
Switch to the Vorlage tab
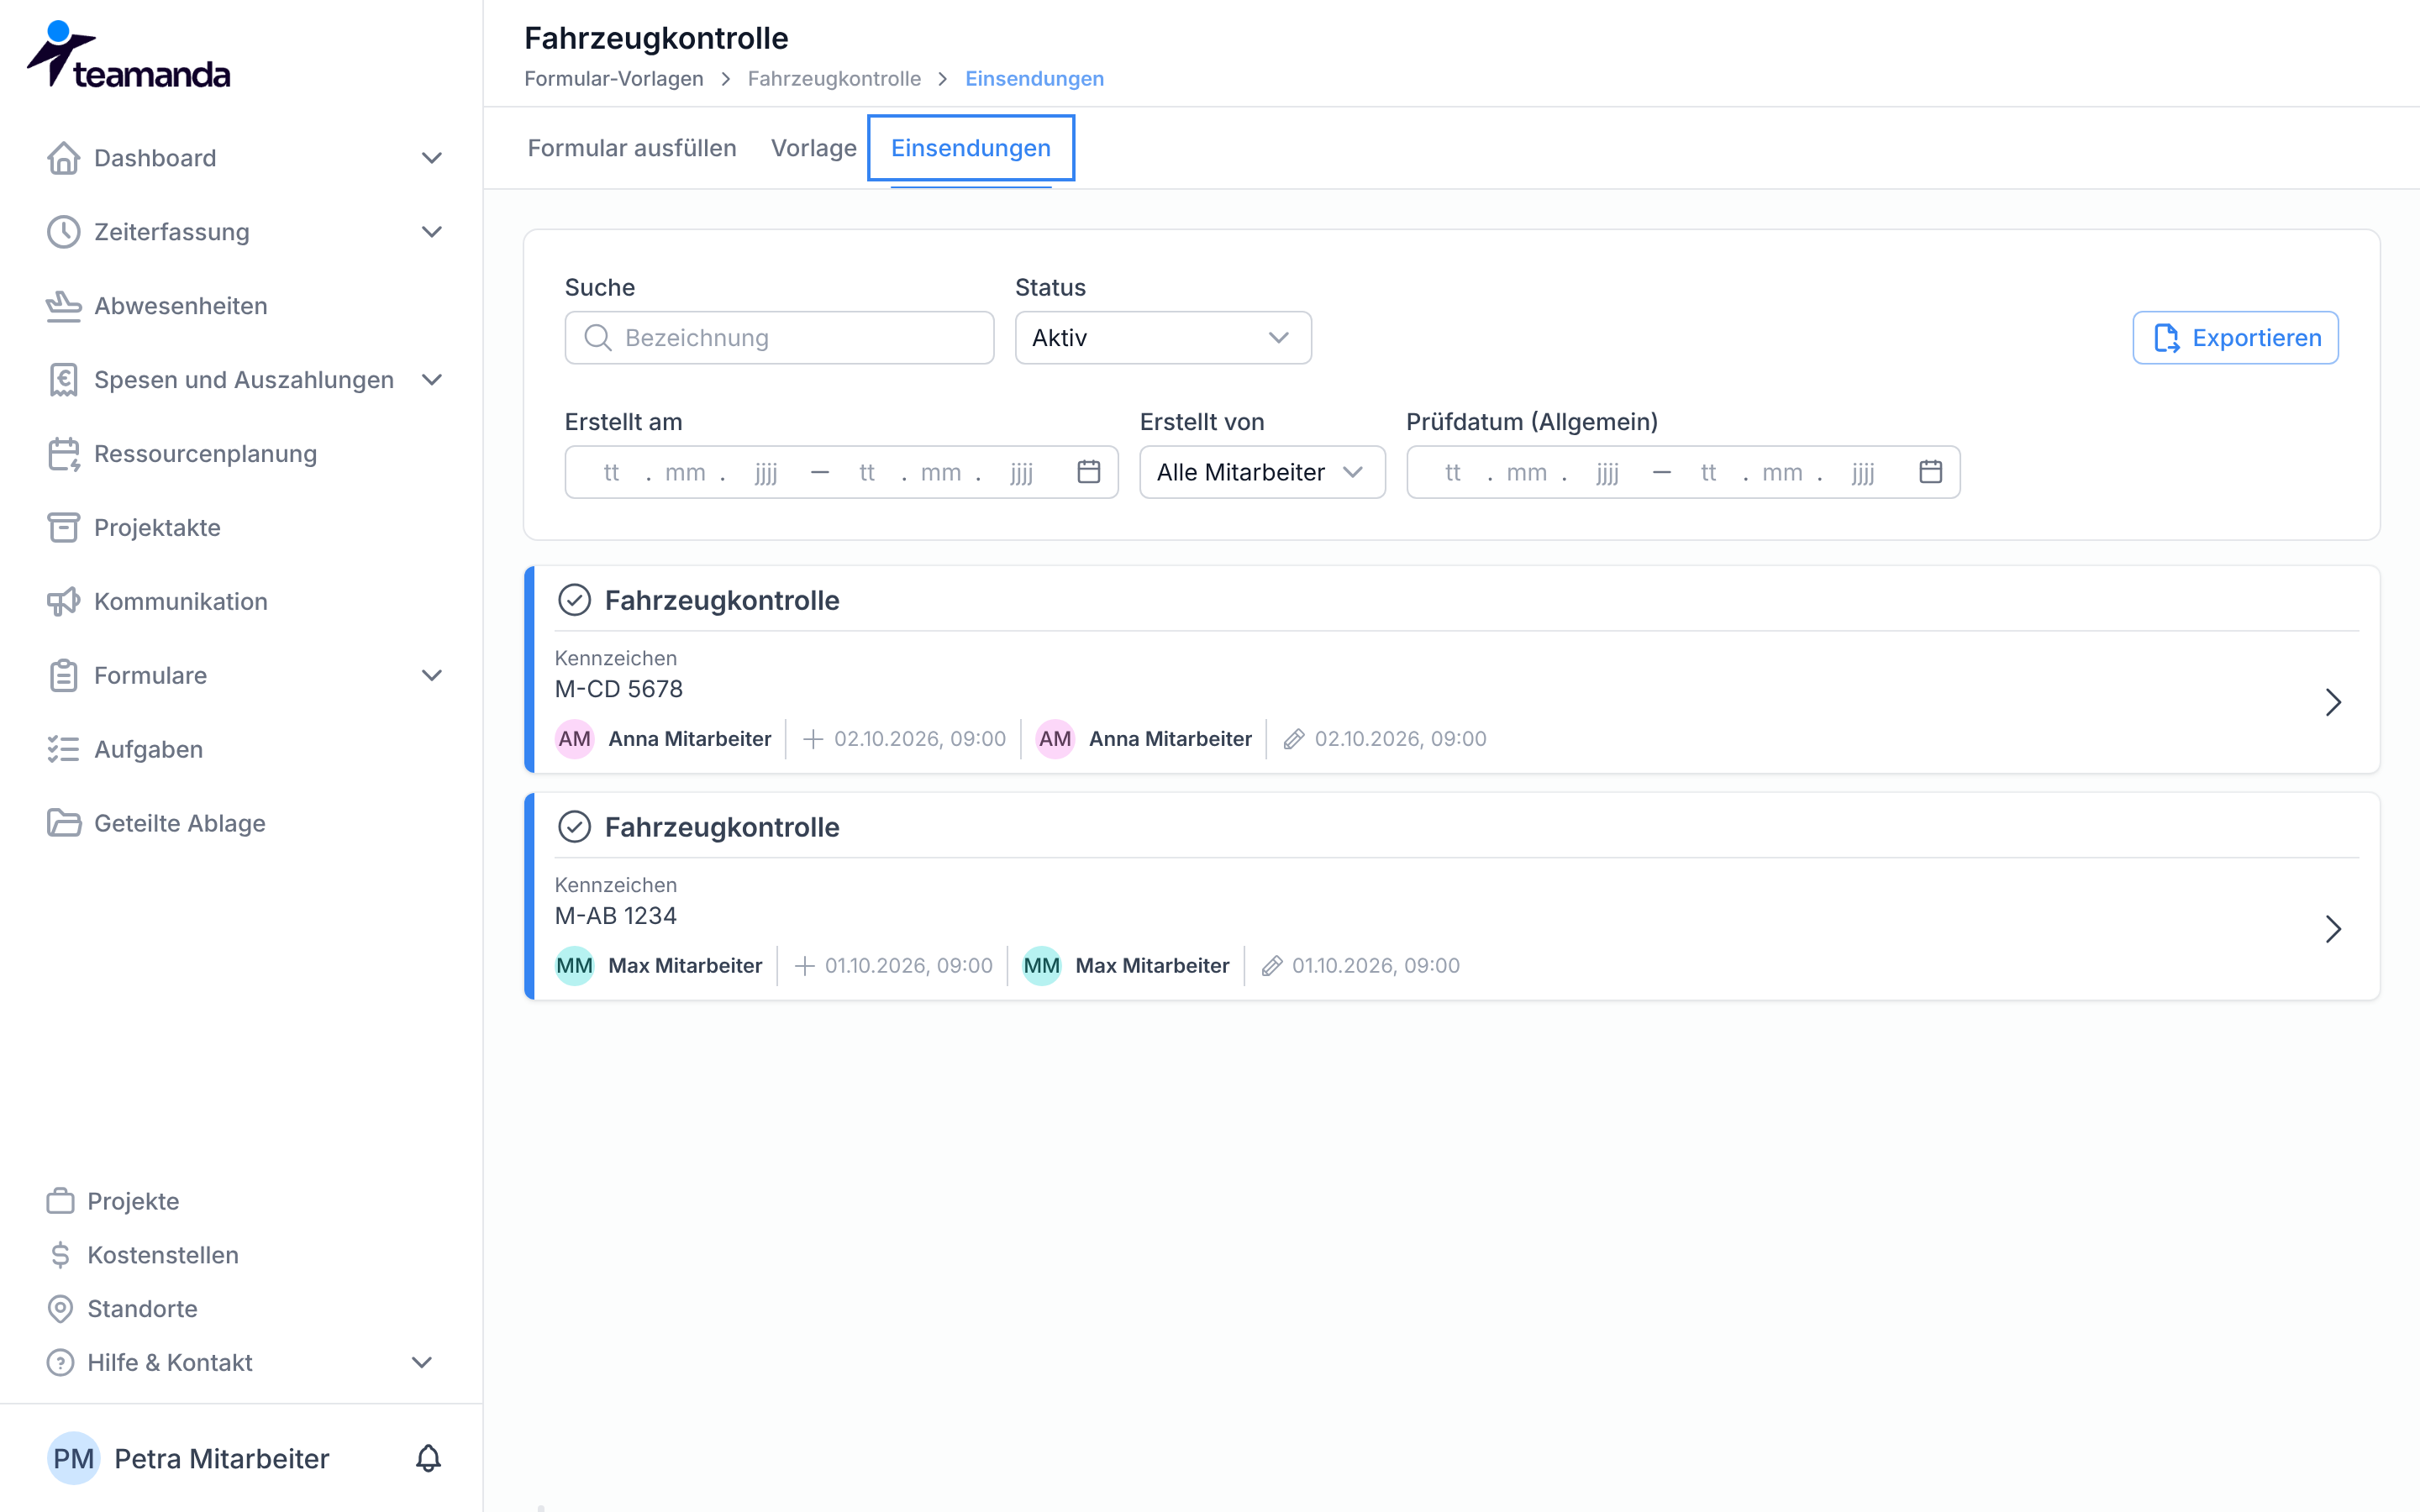pos(814,148)
